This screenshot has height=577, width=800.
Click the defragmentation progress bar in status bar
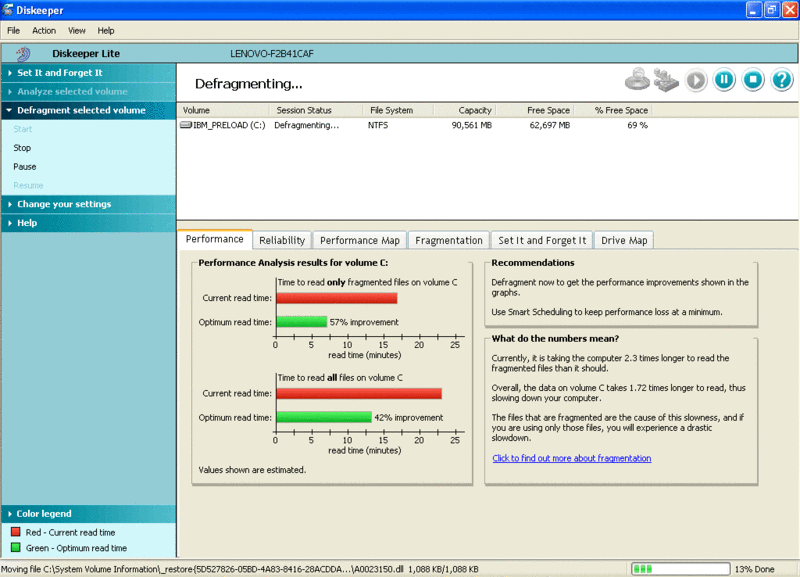681,569
